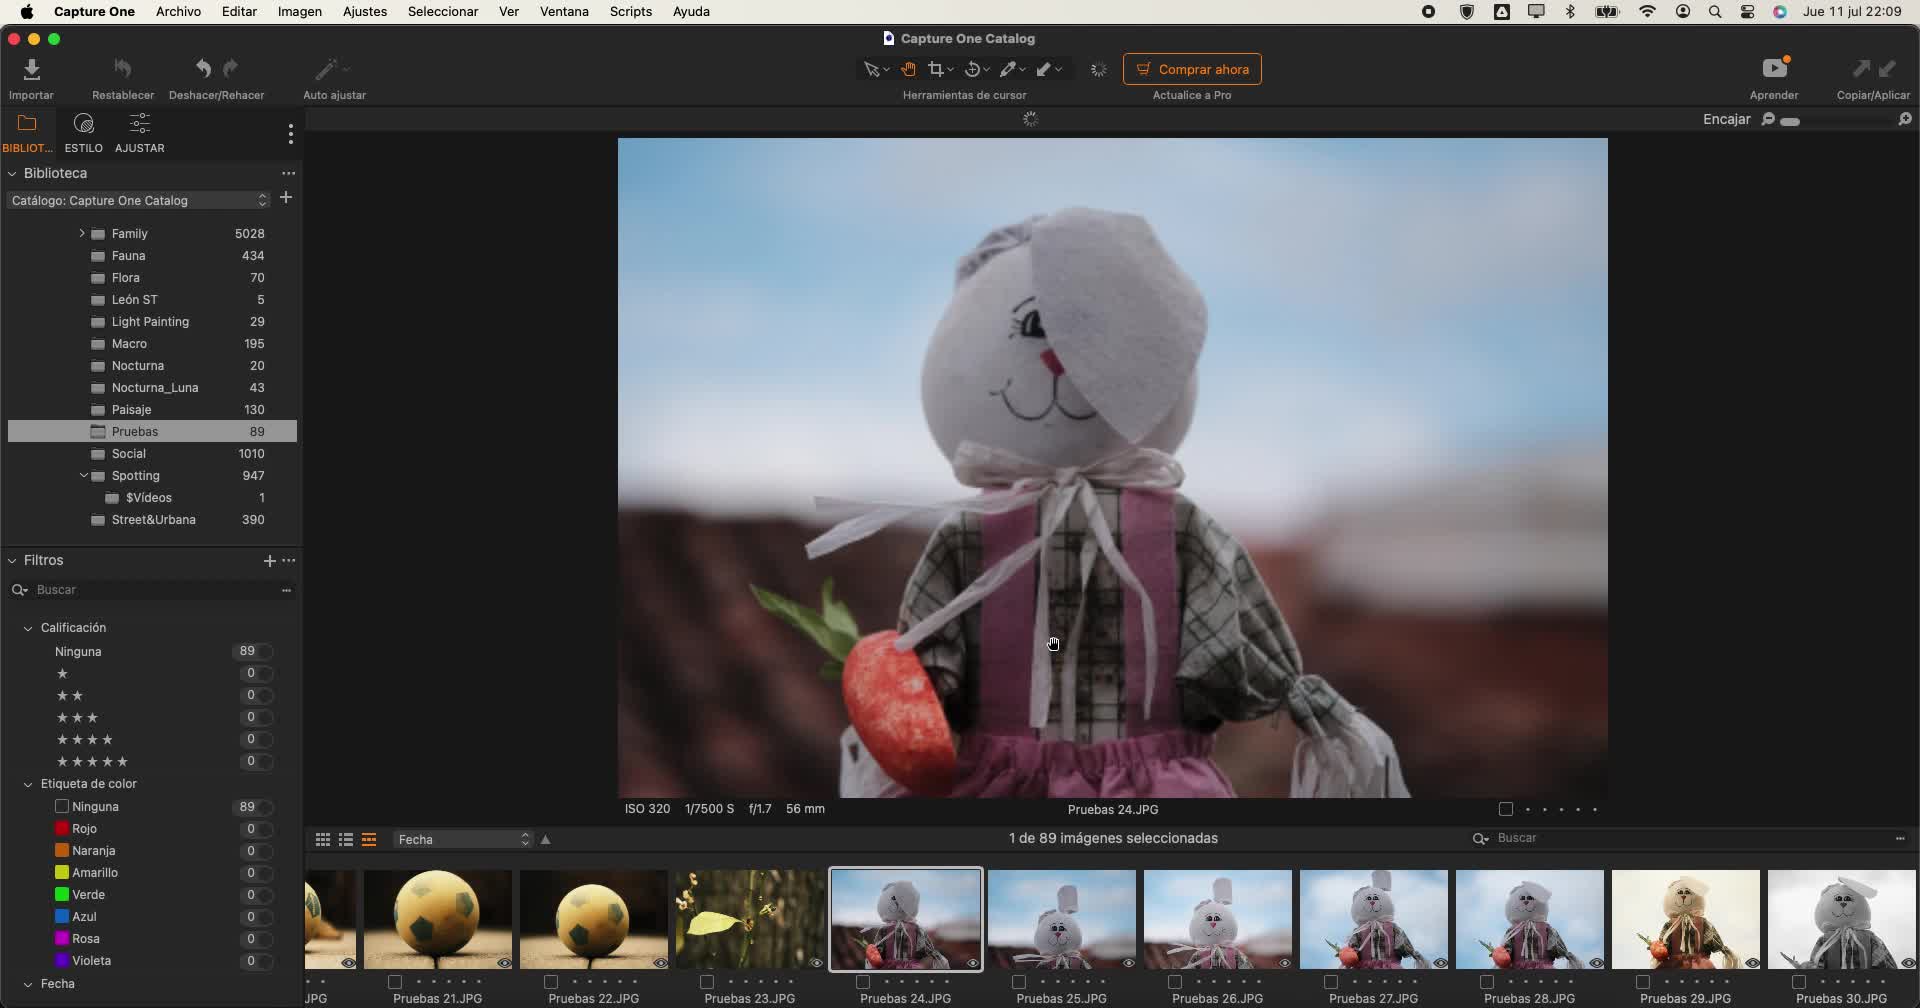This screenshot has height=1008, width=1920.
Task: Open browser search options ellipsis
Action: tap(1900, 839)
